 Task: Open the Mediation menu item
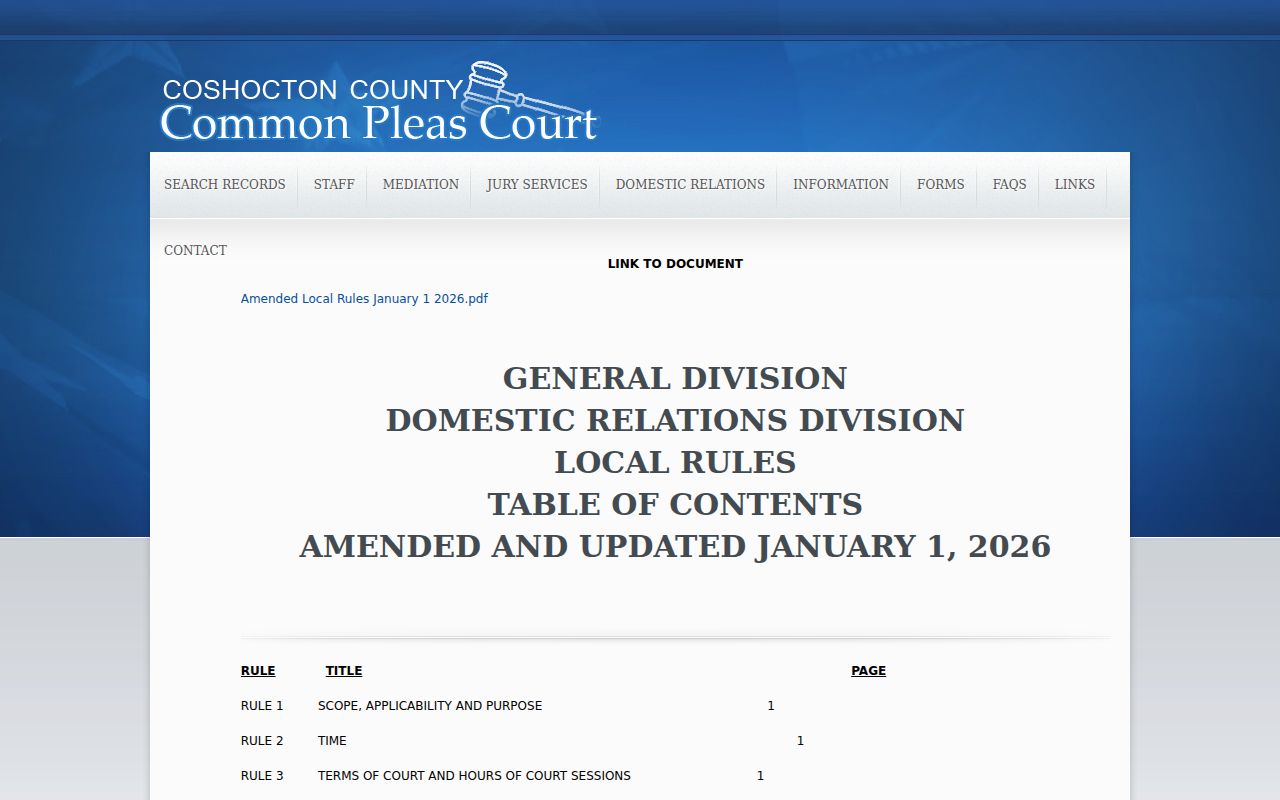[x=421, y=184]
